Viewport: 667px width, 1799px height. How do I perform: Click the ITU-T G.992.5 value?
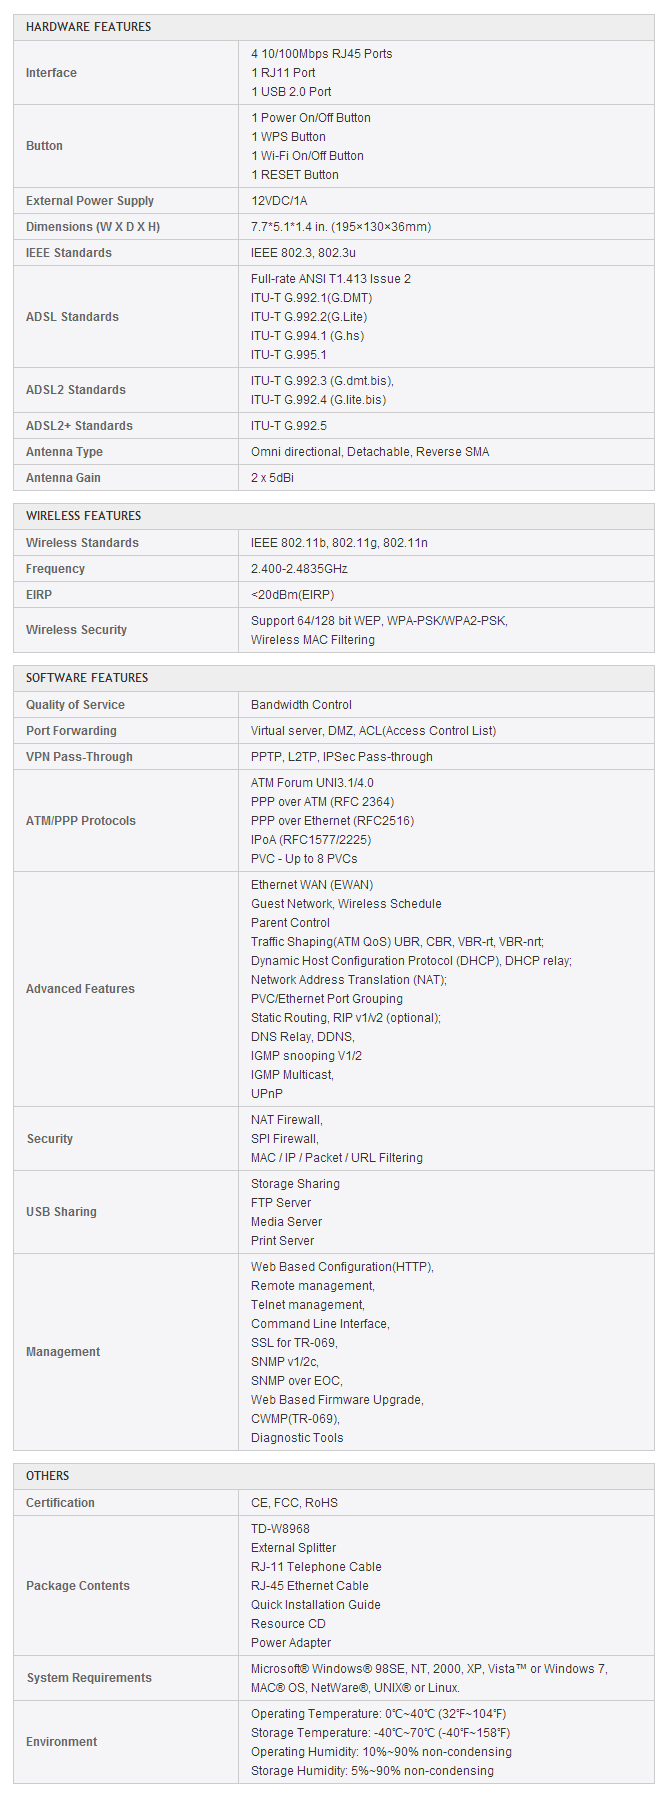pyautogui.click(x=288, y=426)
